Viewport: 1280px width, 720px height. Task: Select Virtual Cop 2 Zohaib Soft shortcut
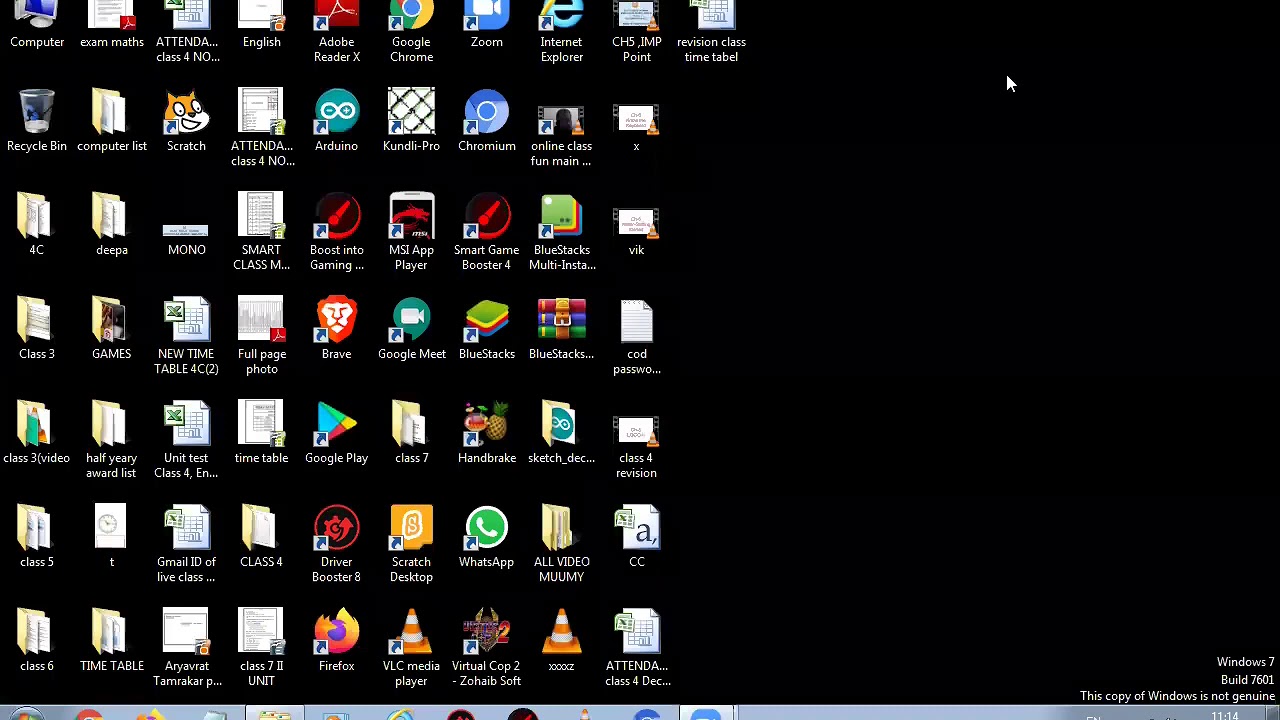click(x=486, y=648)
